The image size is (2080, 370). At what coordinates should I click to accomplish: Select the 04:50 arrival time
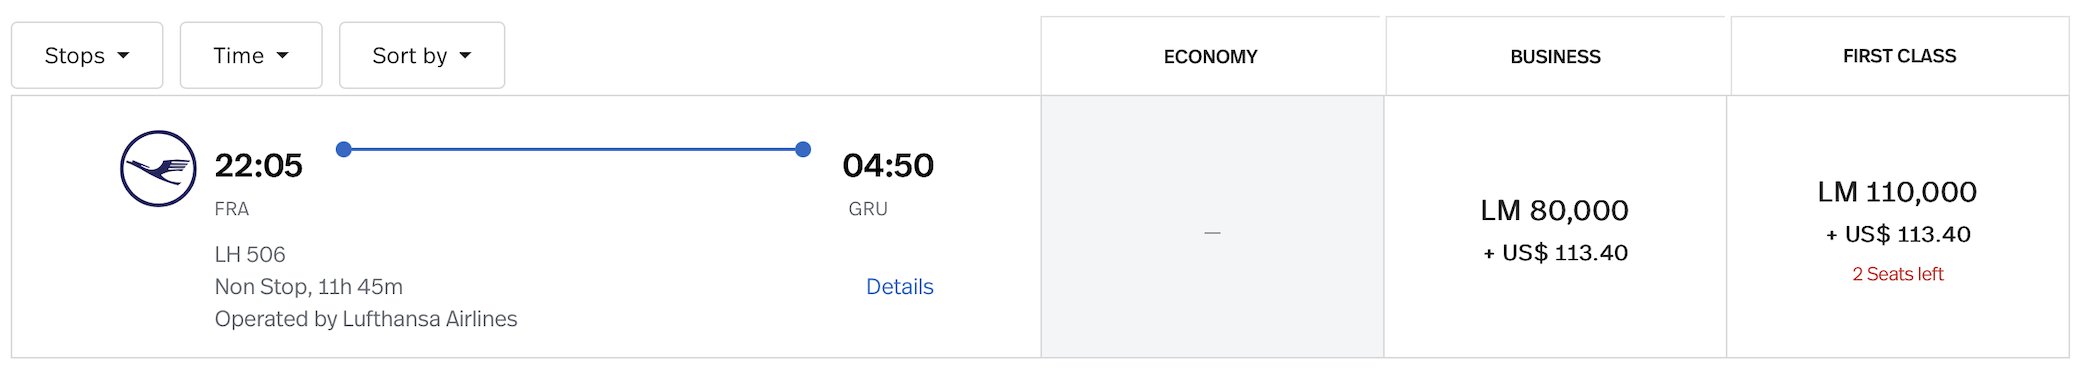tap(888, 165)
